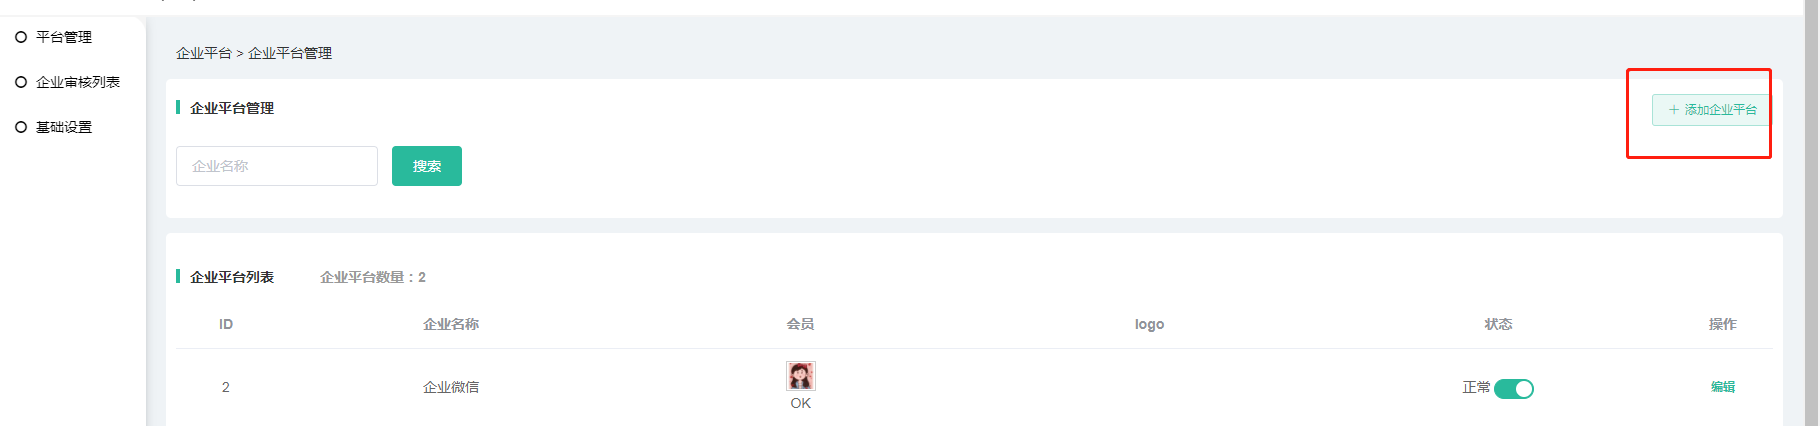Select the 企业微信 name cell
Screen dimensions: 1820x426
[x=451, y=387]
